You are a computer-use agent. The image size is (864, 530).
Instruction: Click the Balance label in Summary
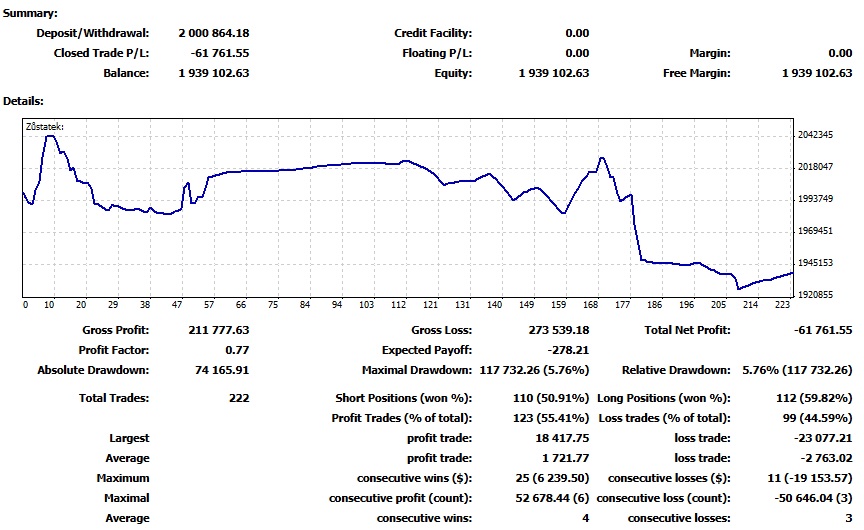tap(126, 73)
